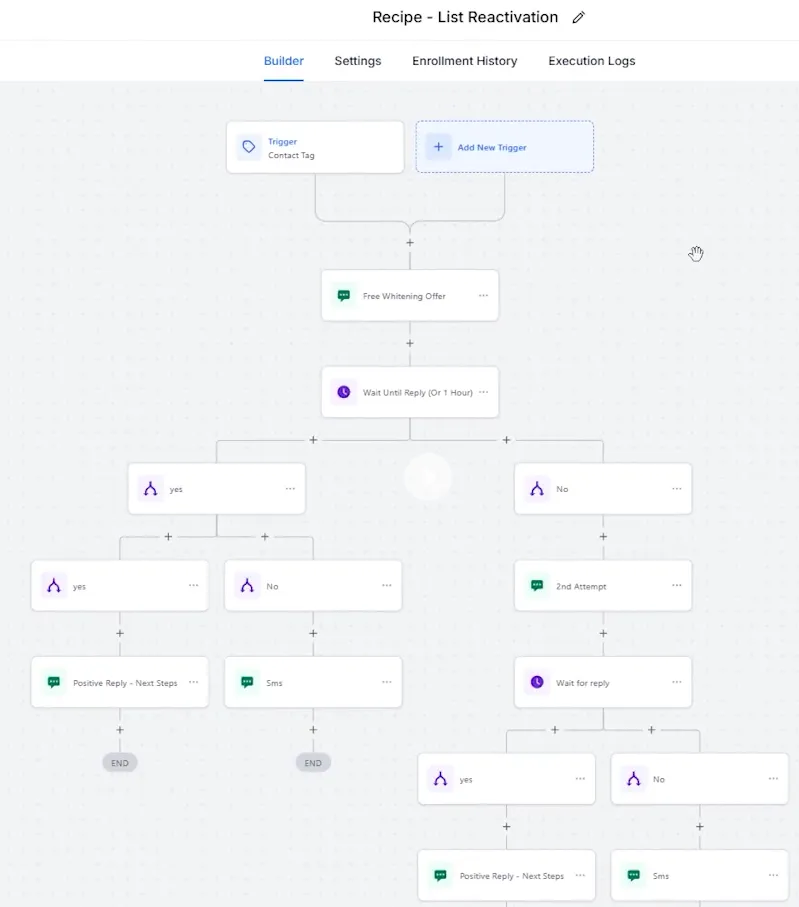Select the yes branch beneath Wait for reply
Screen dimensions: 799x907
coord(506,779)
